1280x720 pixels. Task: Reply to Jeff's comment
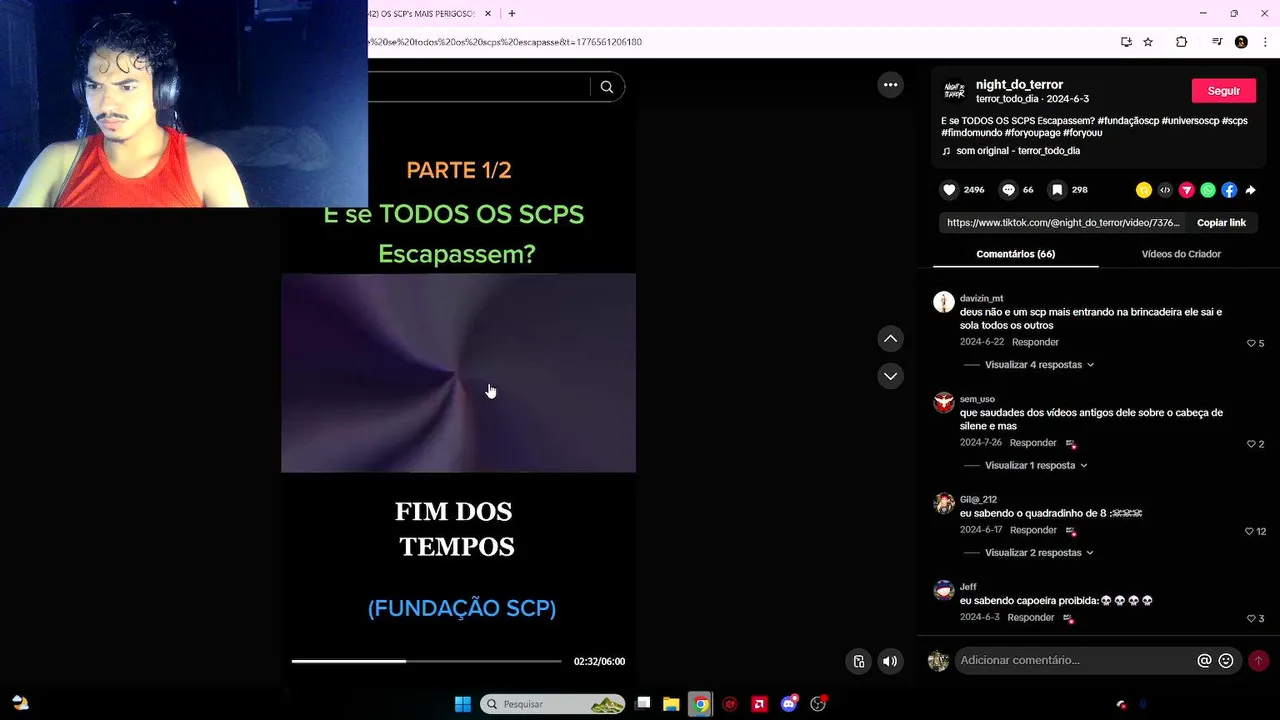click(x=1031, y=617)
